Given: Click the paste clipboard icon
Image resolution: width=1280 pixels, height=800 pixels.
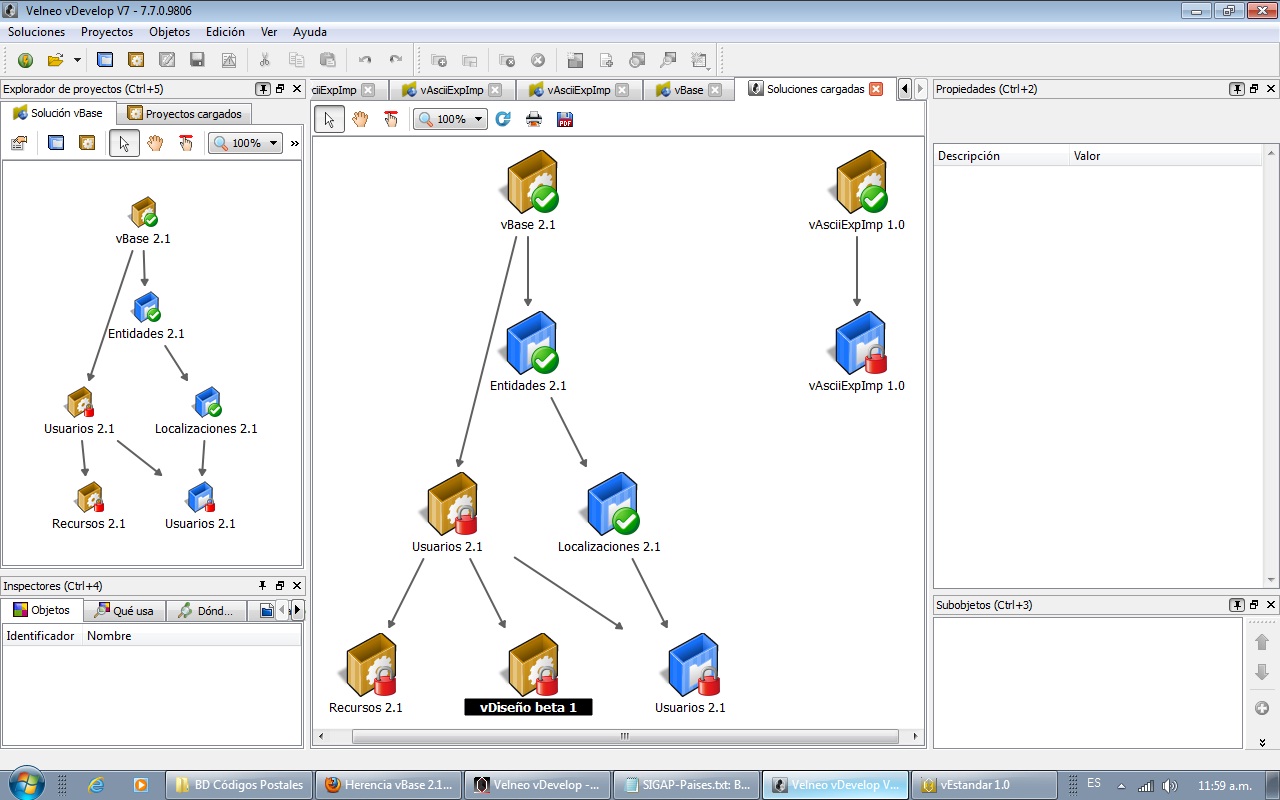Looking at the screenshot, I should click(327, 60).
